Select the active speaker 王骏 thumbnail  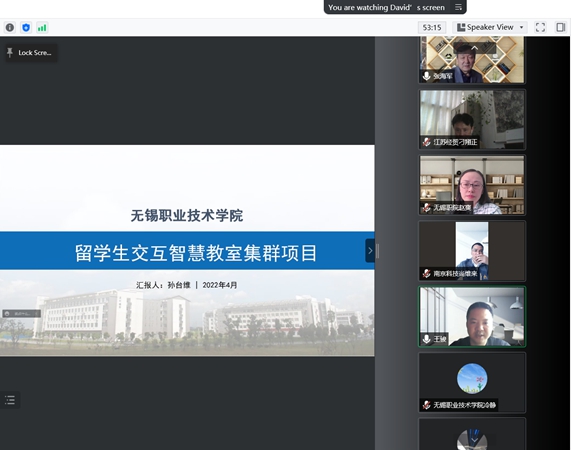472,316
